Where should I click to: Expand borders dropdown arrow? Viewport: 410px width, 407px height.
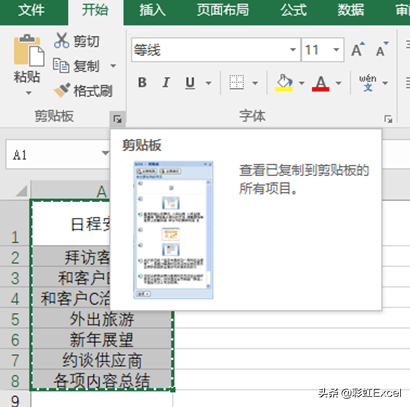[255, 83]
